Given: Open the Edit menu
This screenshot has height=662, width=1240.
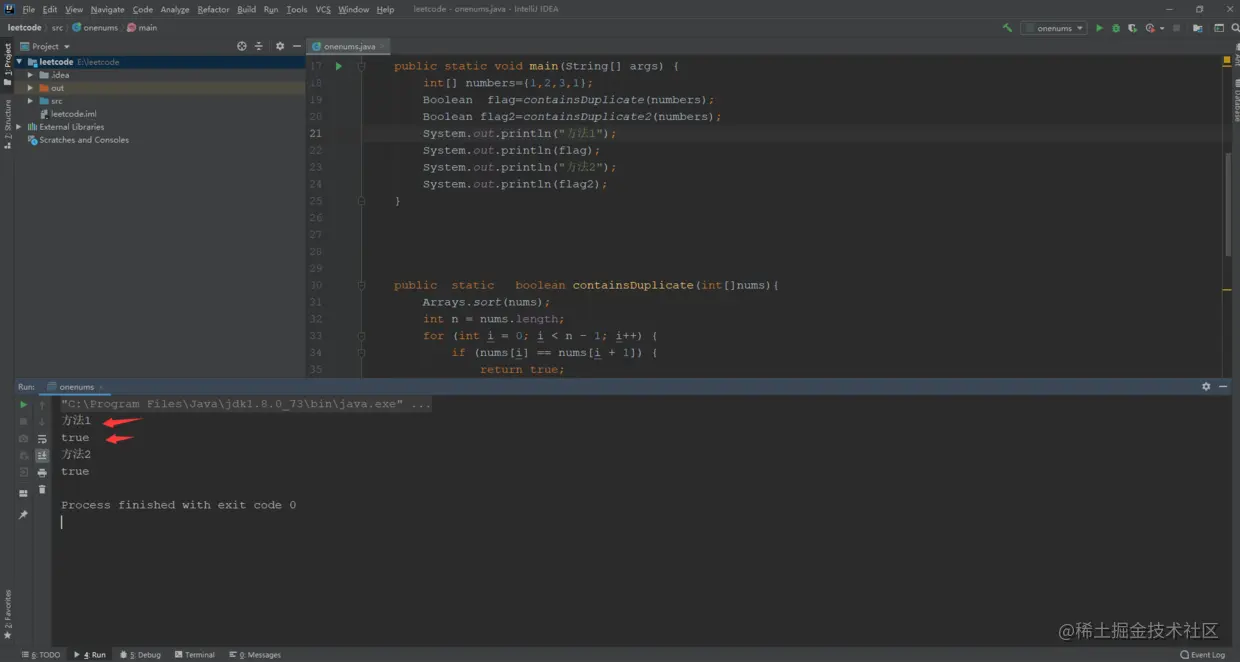Looking at the screenshot, I should point(50,9).
